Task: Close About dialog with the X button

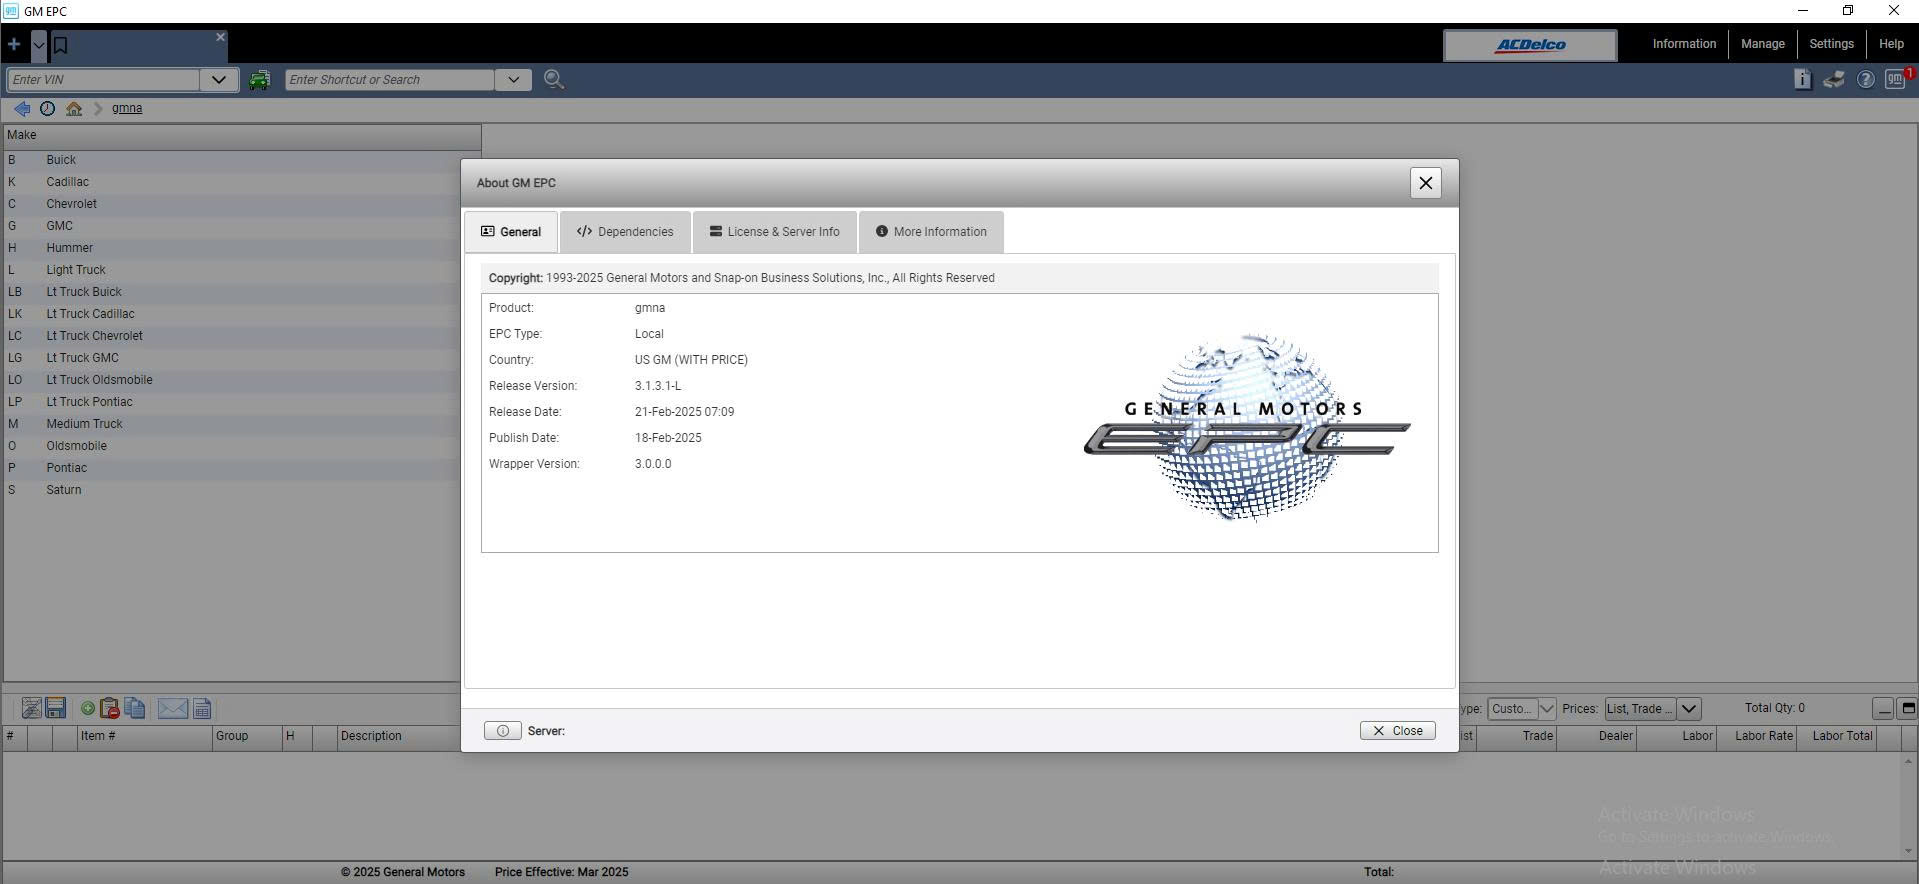Action: click(x=1425, y=183)
